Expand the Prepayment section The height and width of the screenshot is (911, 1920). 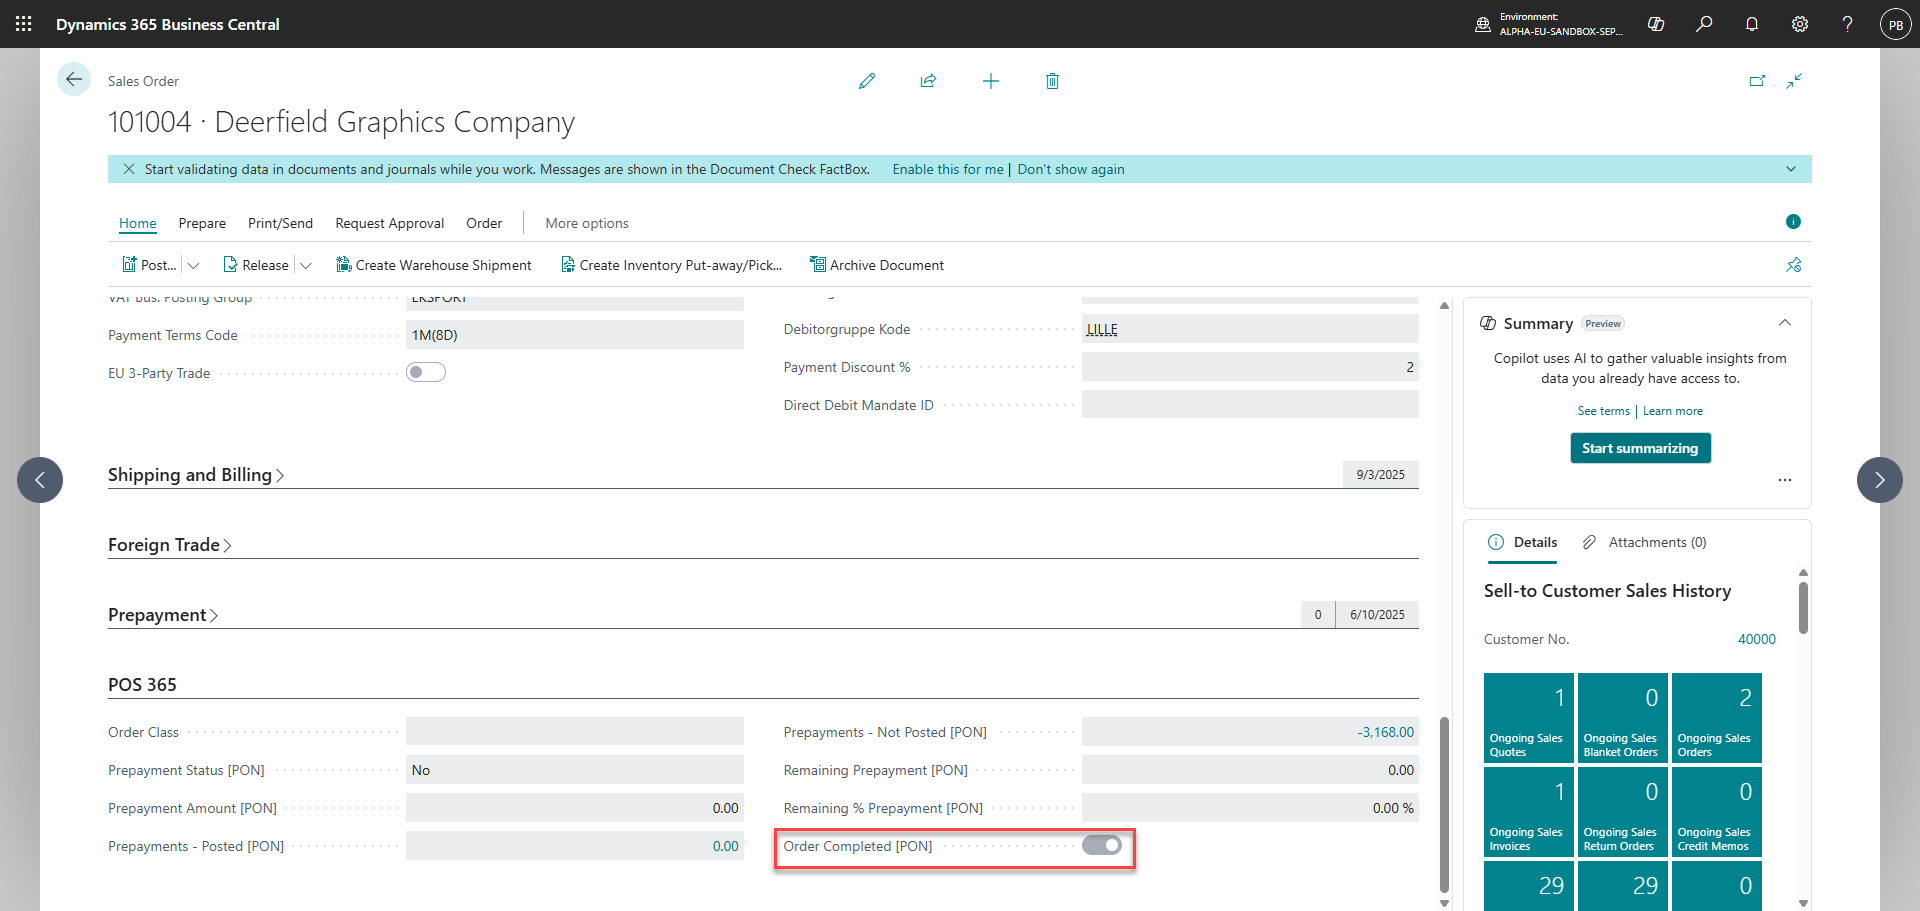[163, 615]
